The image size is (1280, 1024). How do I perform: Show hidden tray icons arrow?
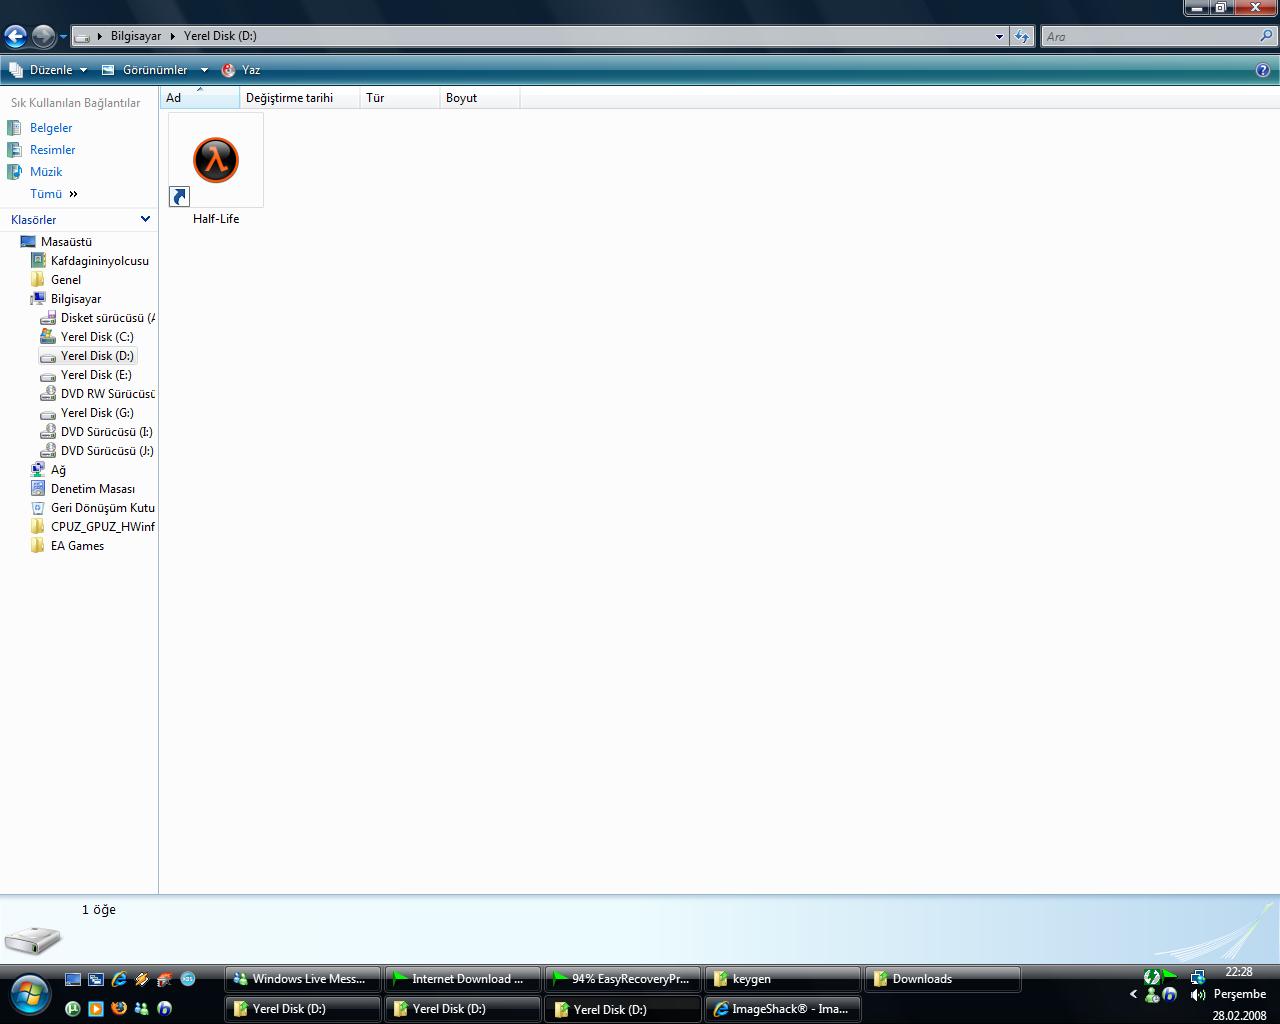[1133, 994]
